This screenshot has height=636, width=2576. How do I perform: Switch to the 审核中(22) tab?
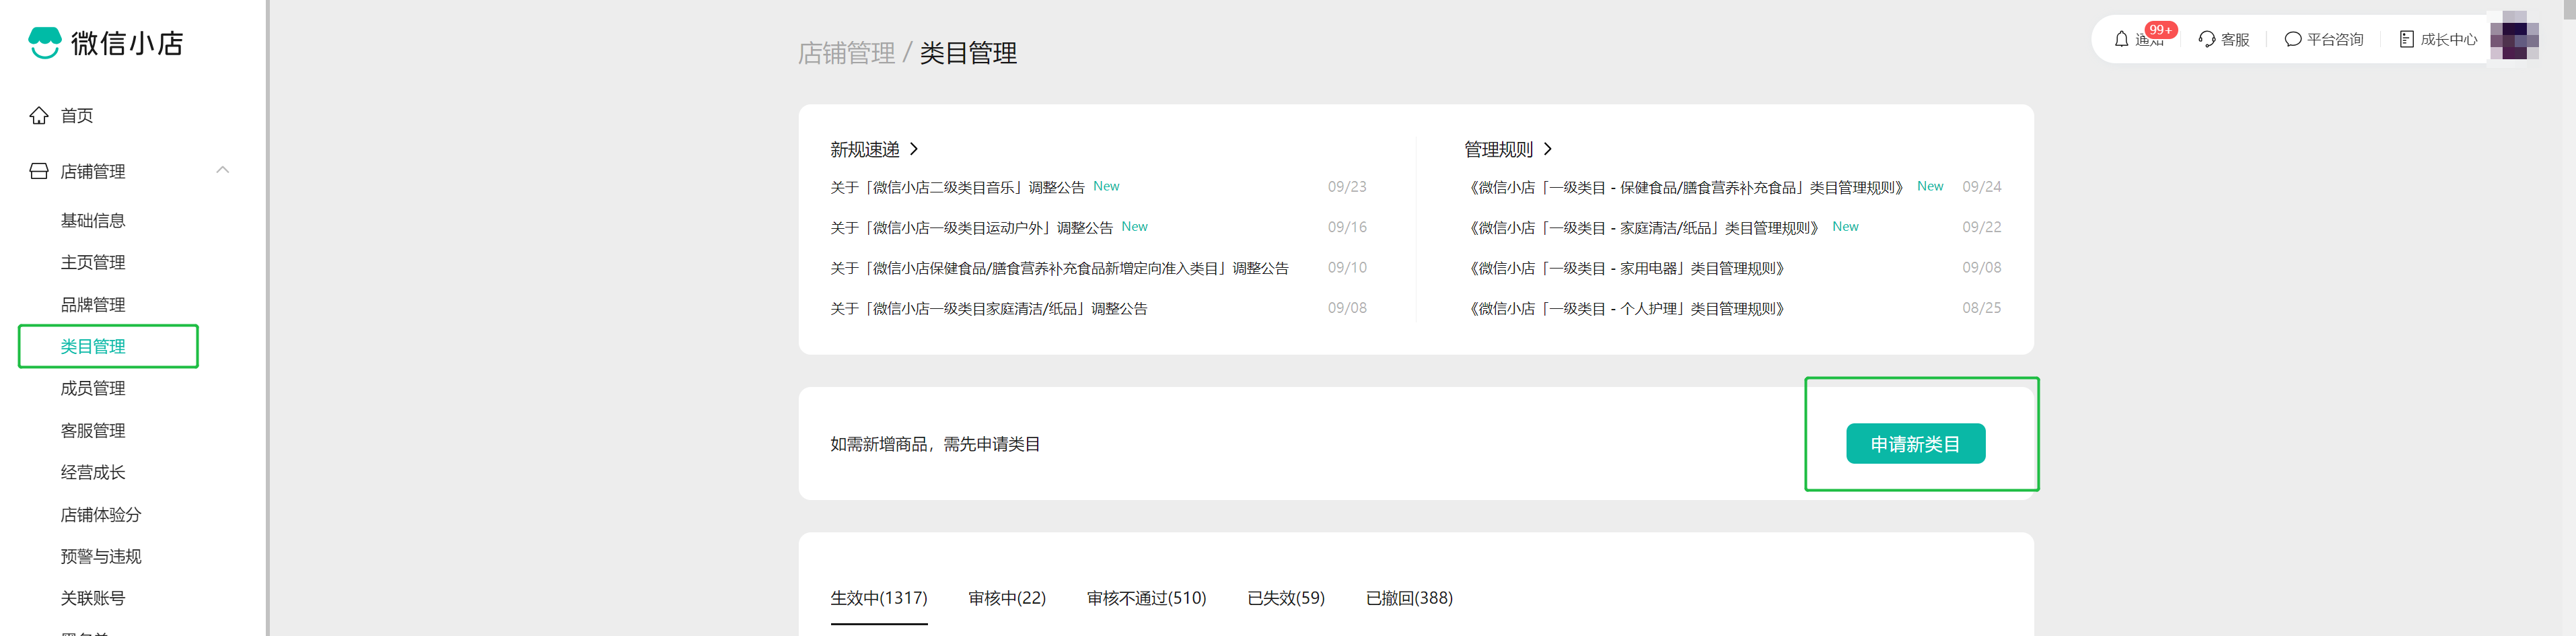(x=1006, y=598)
